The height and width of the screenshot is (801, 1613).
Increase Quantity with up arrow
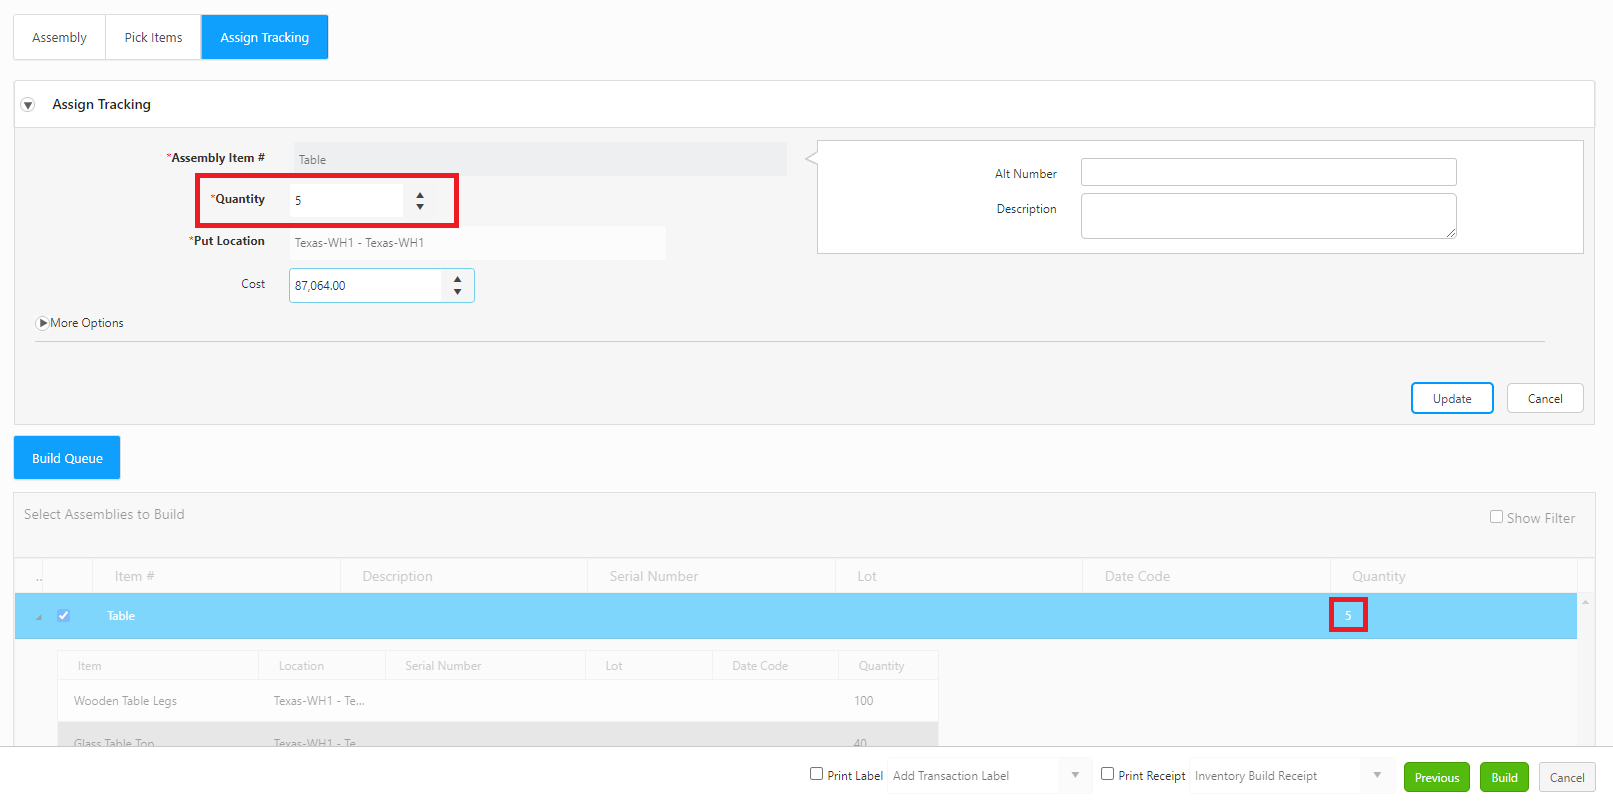click(420, 195)
